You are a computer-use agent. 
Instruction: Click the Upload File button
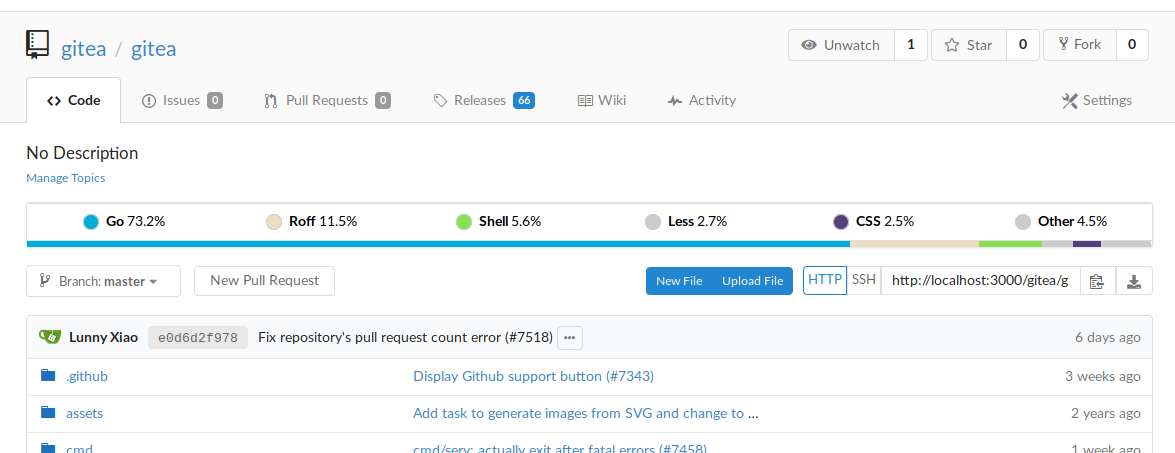coord(752,281)
